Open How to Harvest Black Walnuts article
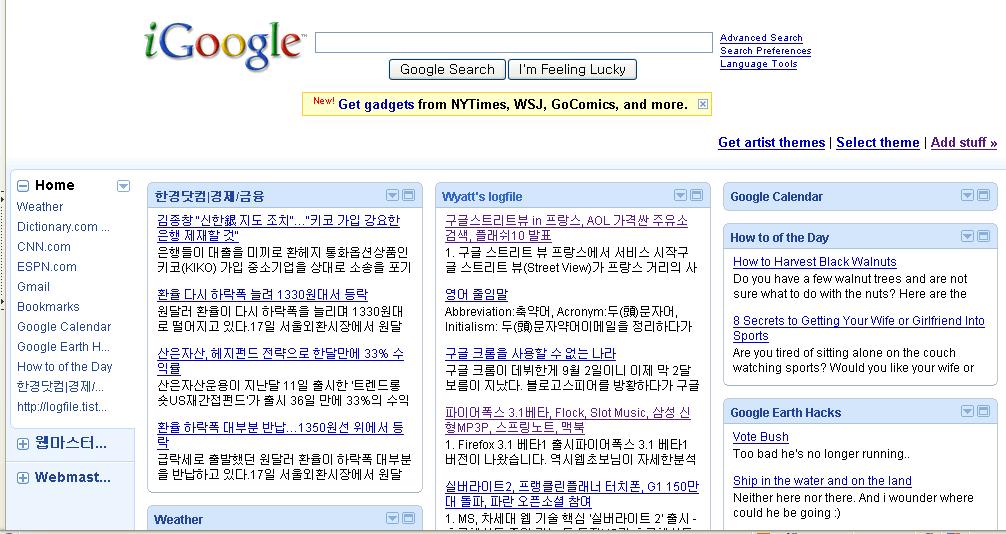1006x534 pixels. [x=815, y=262]
